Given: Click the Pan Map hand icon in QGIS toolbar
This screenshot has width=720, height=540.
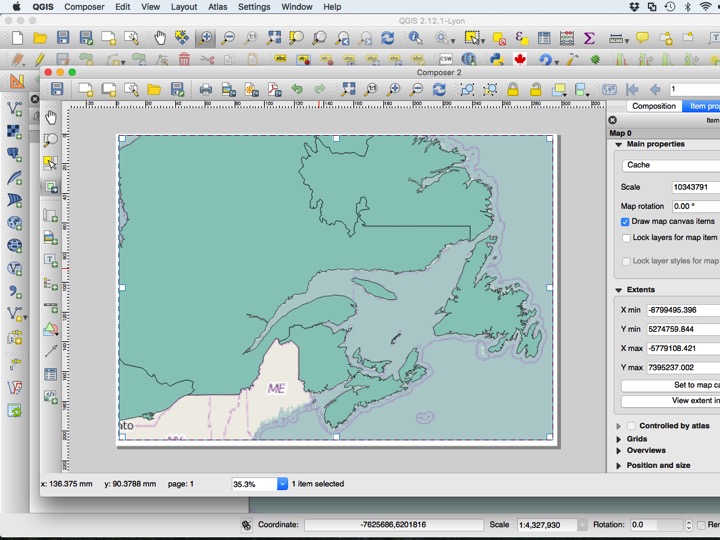Looking at the screenshot, I should [160, 38].
